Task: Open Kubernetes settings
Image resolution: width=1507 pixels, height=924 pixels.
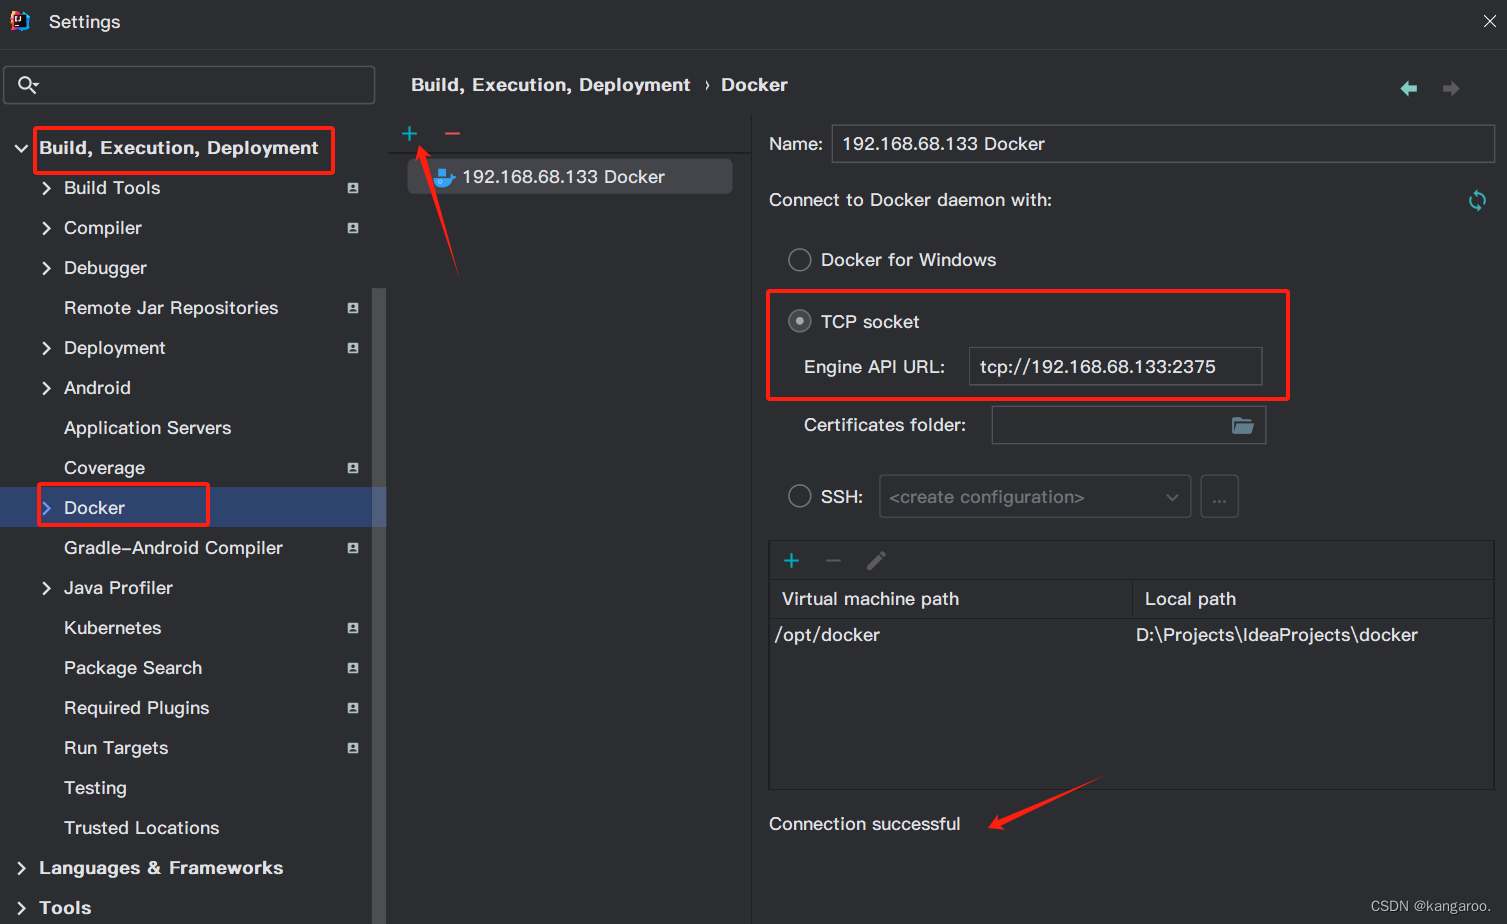Action: (x=112, y=628)
